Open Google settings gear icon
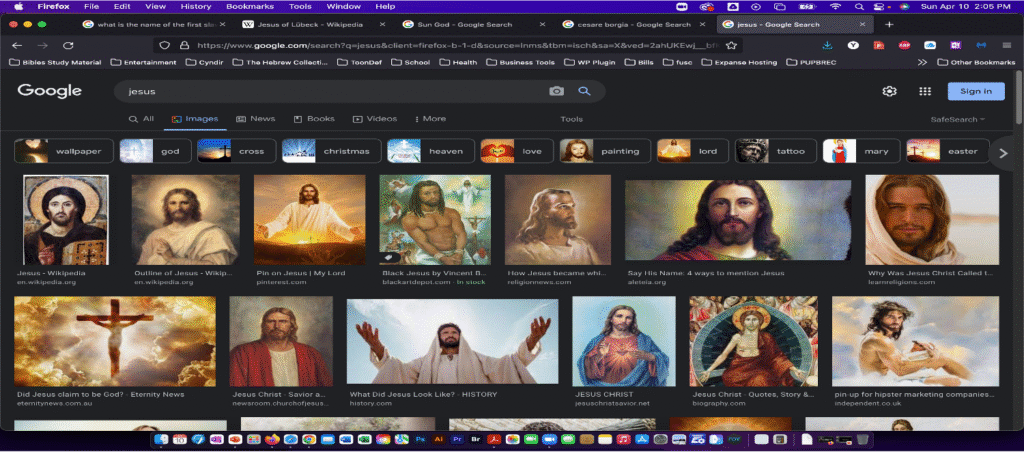1024x452 pixels. pos(889,91)
